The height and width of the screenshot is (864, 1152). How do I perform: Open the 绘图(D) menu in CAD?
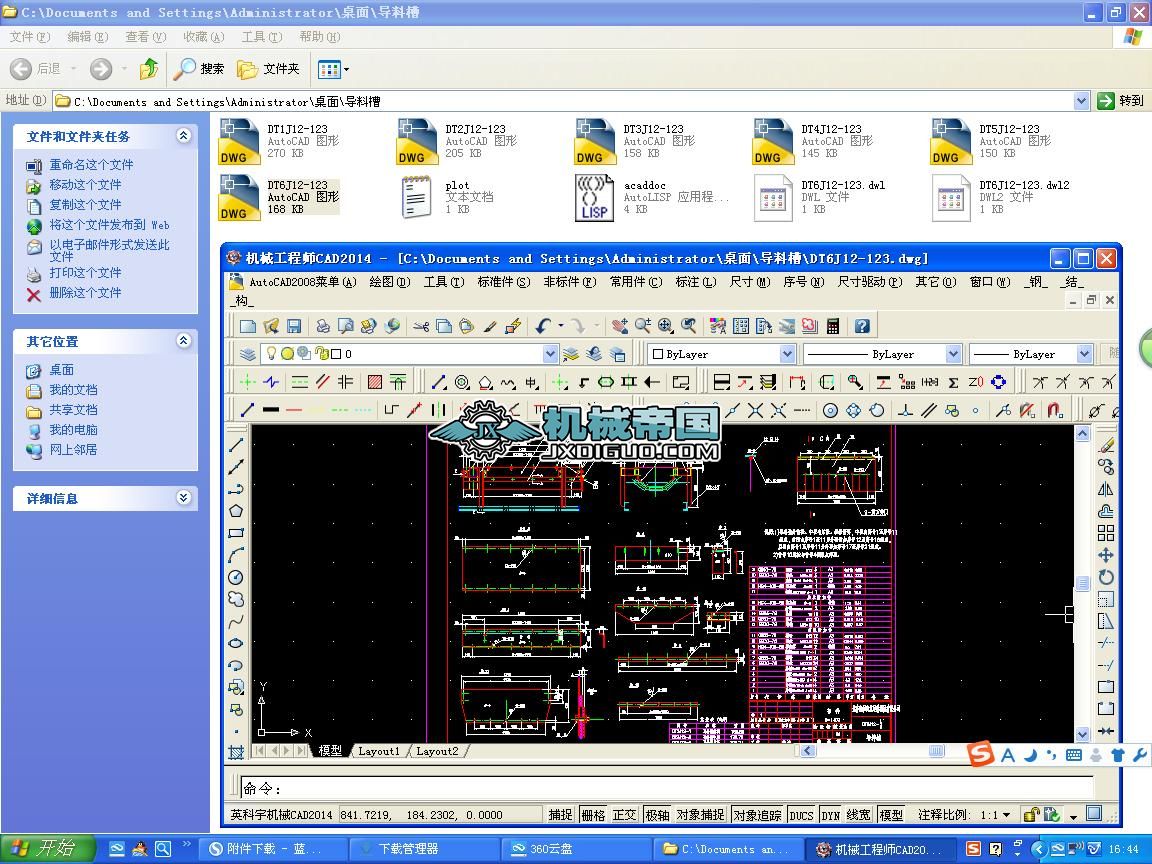[x=389, y=282]
